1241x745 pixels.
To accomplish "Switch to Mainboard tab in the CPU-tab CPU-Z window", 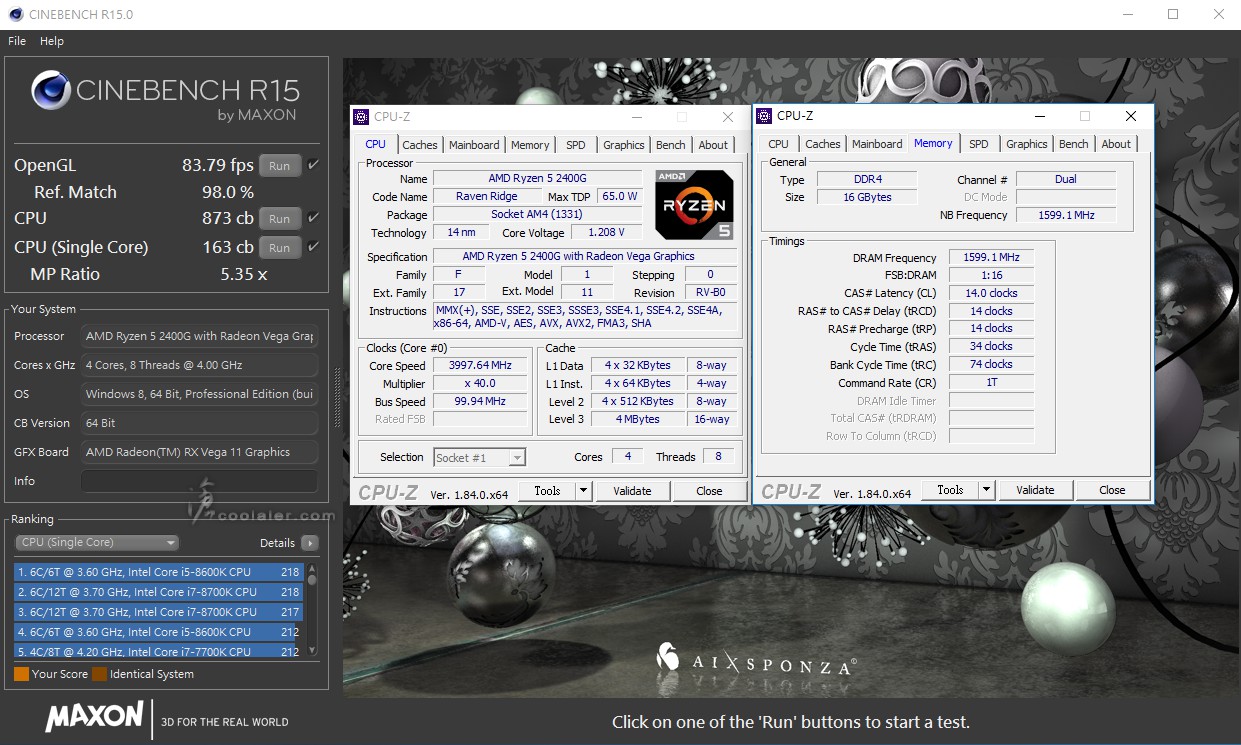I will (x=474, y=145).
